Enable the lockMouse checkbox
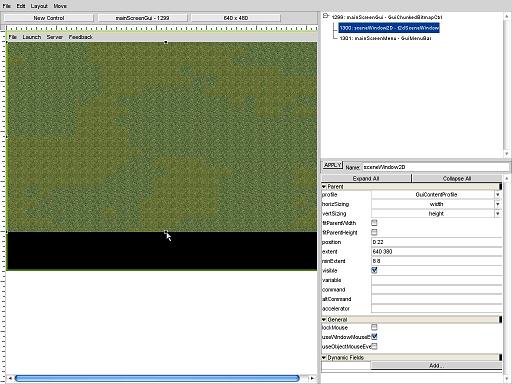512x384 pixels. coord(374,327)
